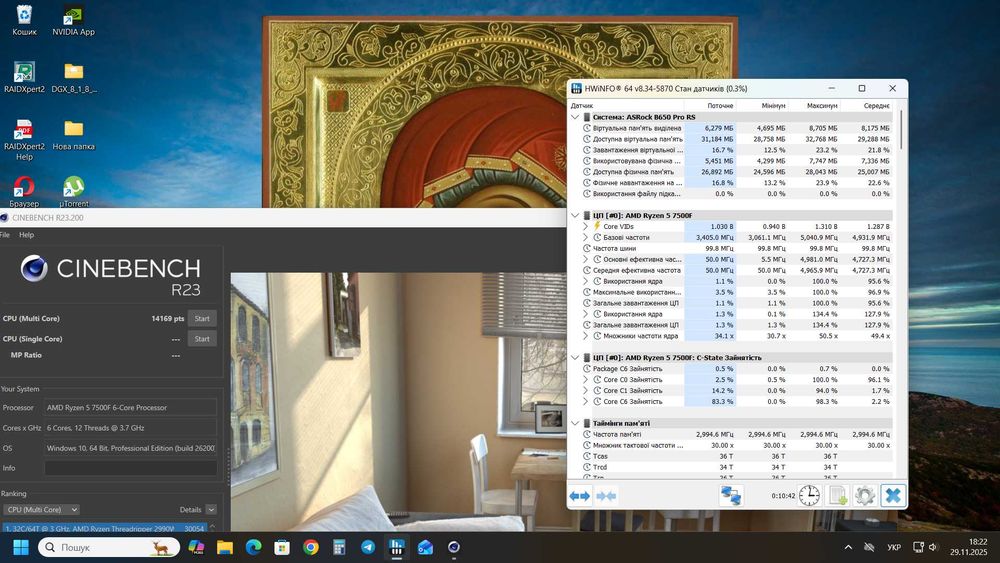
Task: Reset min/max values with the clock icon
Action: point(809,495)
